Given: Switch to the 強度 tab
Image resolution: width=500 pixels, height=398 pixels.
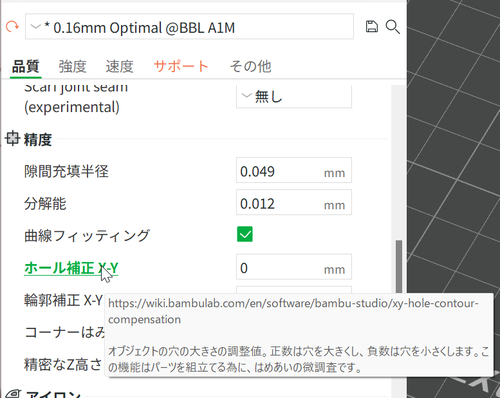Looking at the screenshot, I should pos(72,66).
